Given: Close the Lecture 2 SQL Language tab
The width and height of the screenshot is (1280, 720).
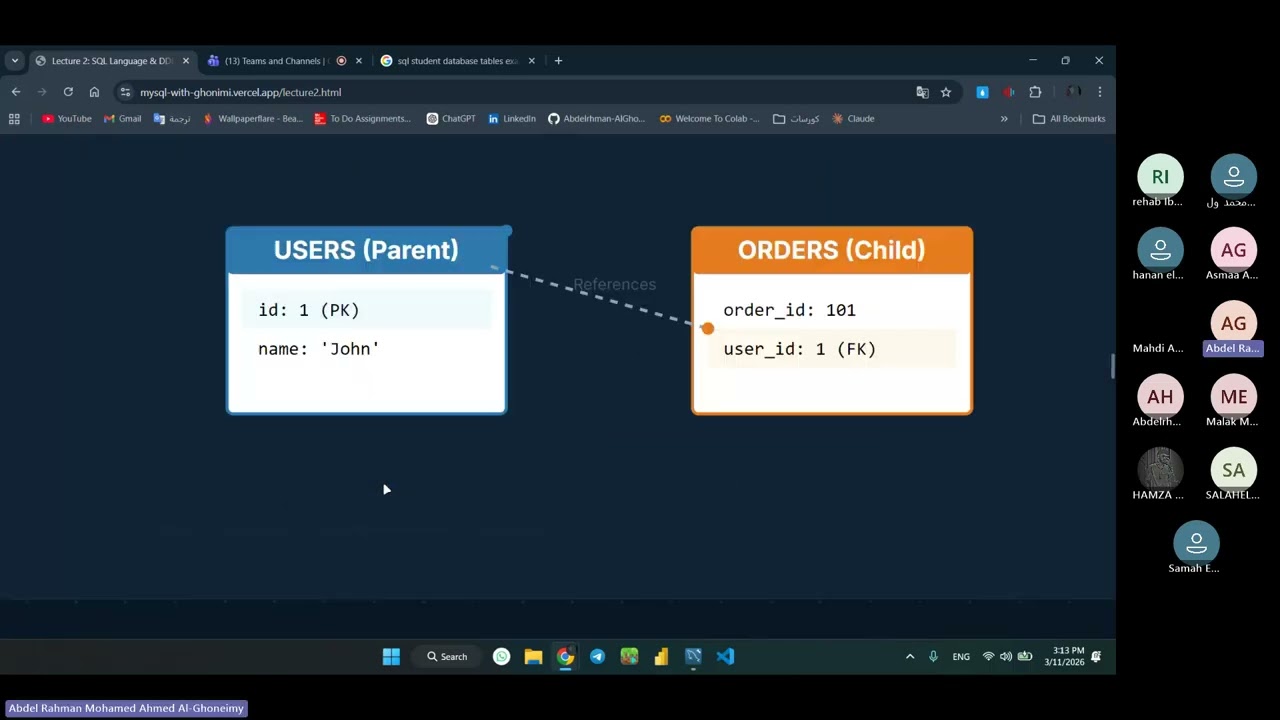Looking at the screenshot, I should (x=186, y=61).
